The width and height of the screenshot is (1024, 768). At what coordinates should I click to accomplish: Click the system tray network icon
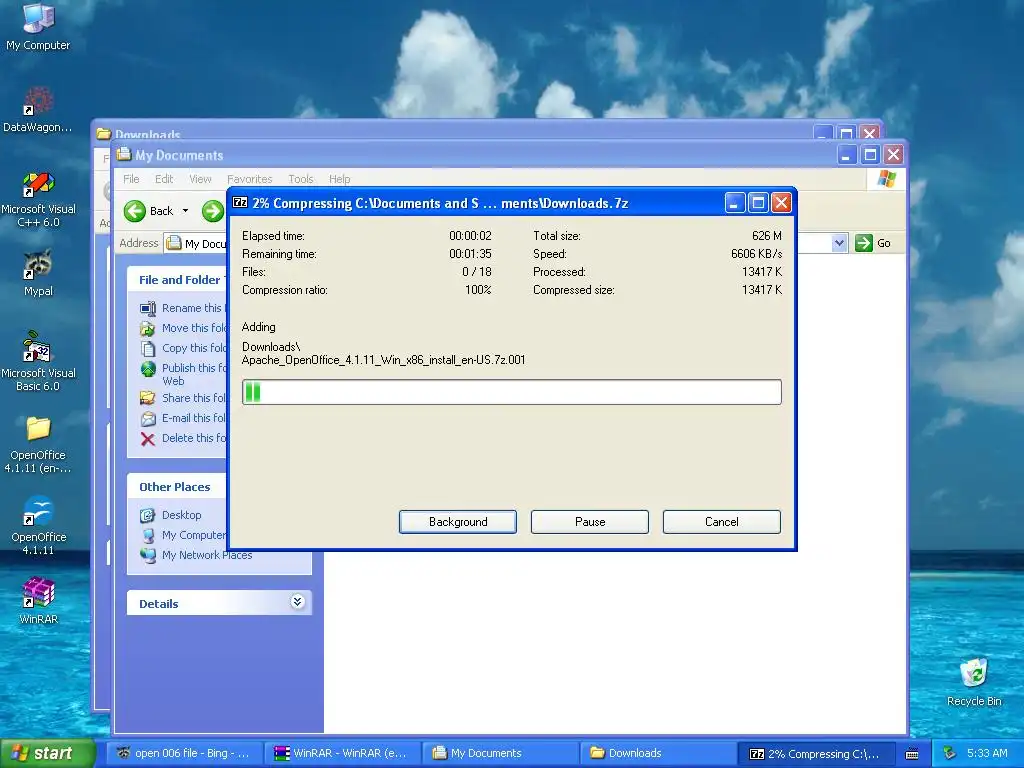pyautogui.click(x=950, y=753)
